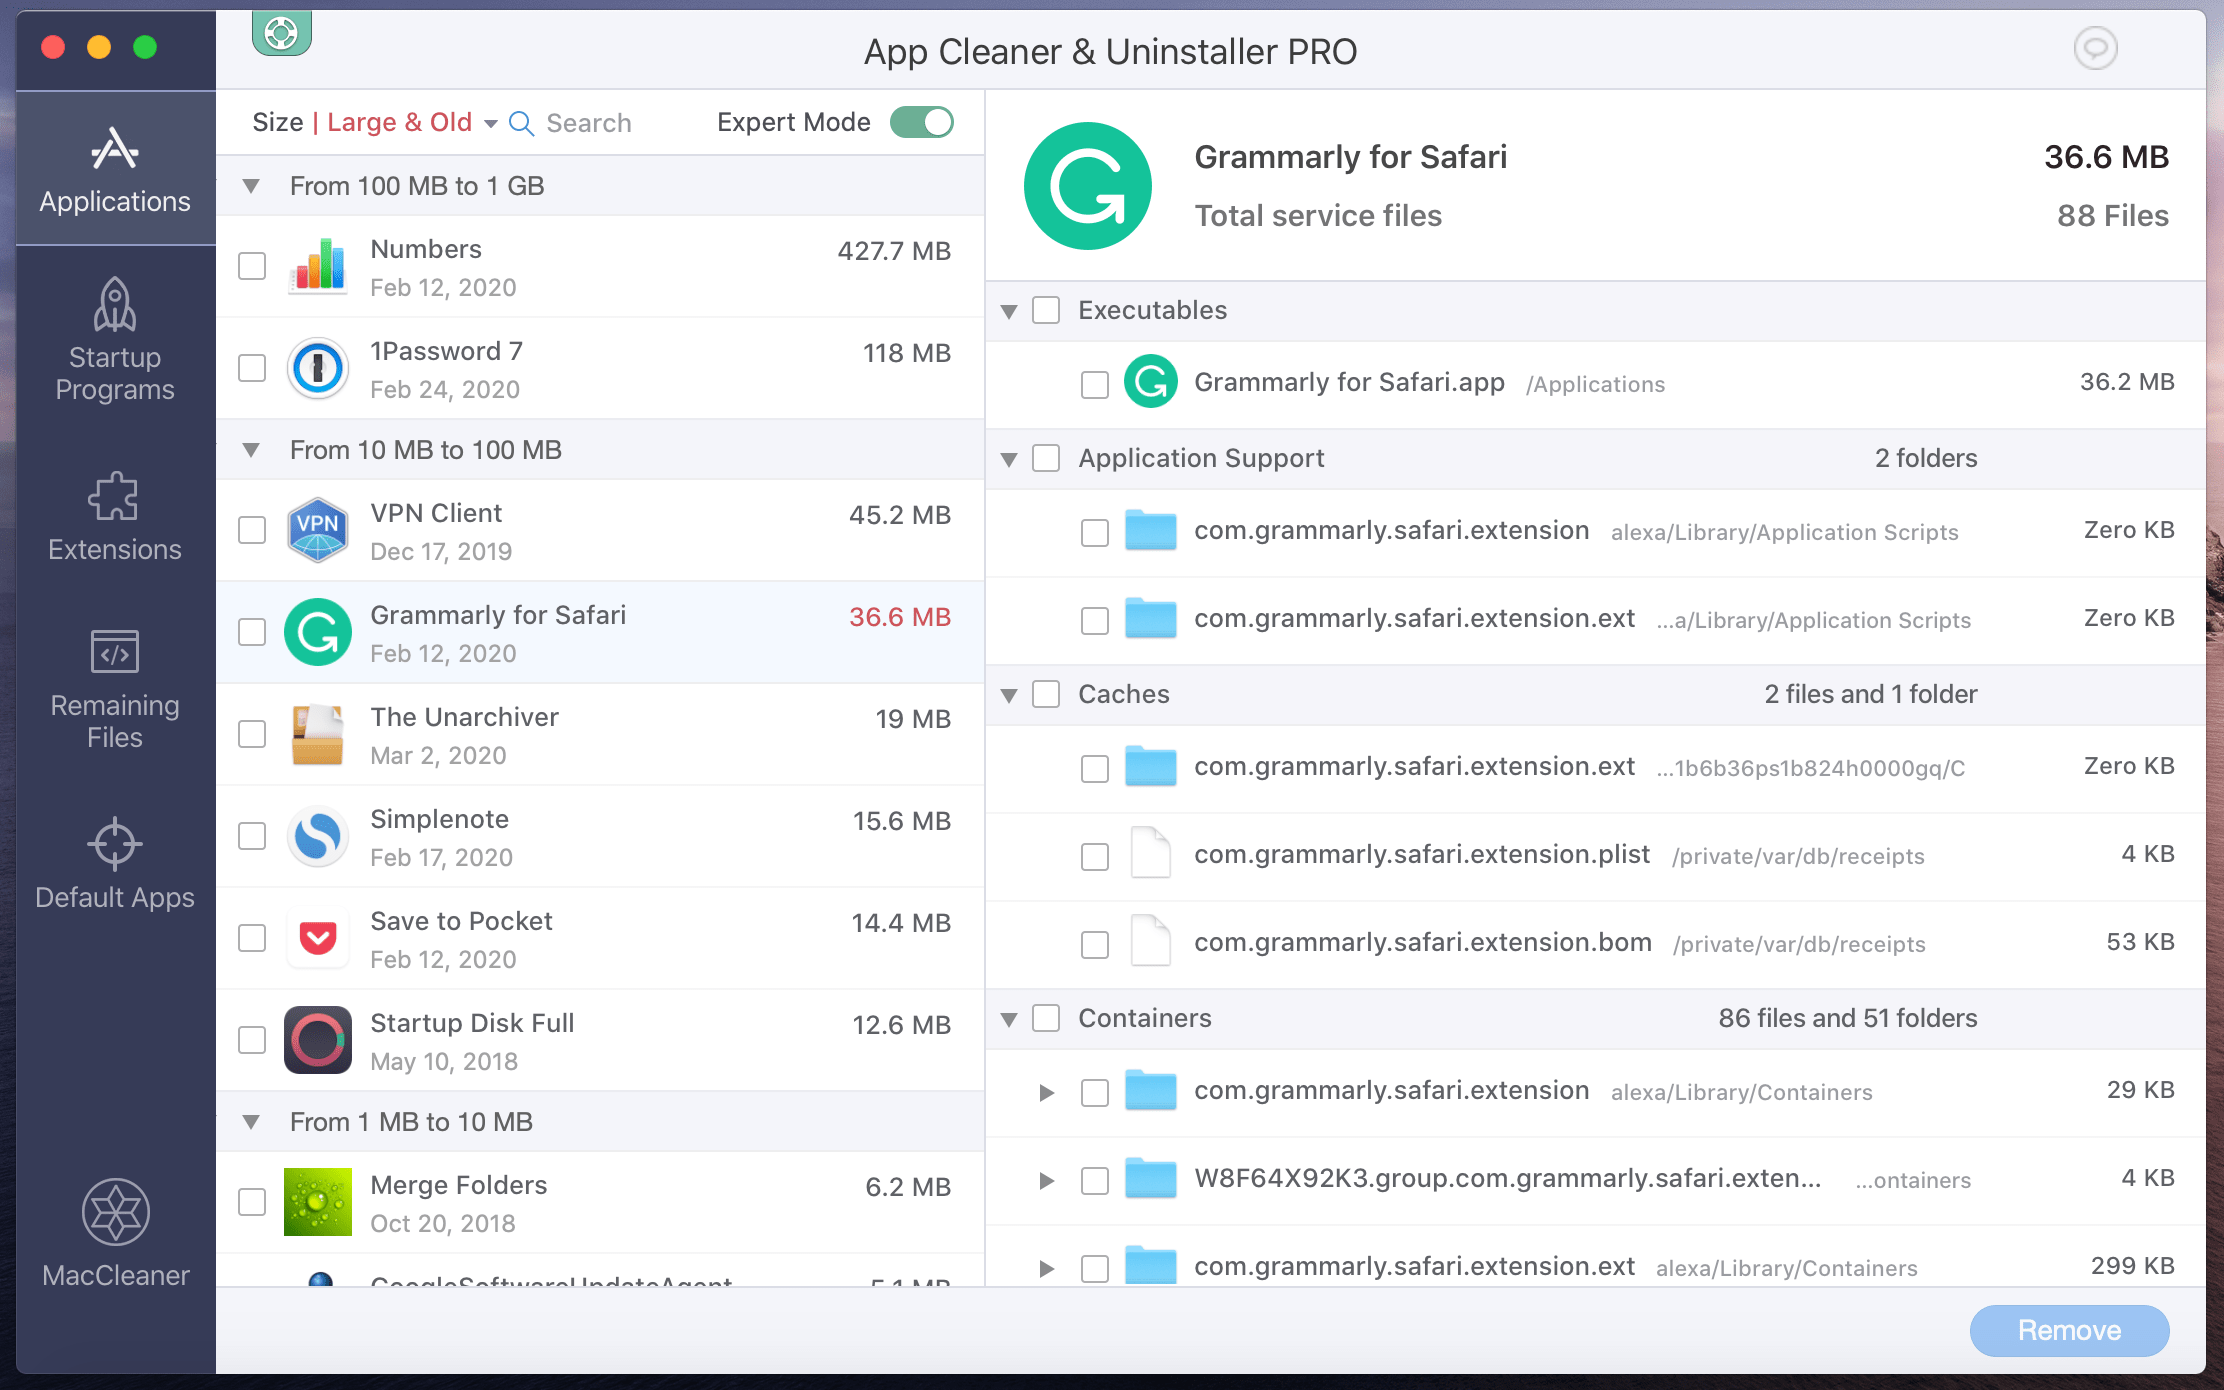
Task: Select the Merge Folders row
Action: pyautogui.click(x=600, y=1202)
